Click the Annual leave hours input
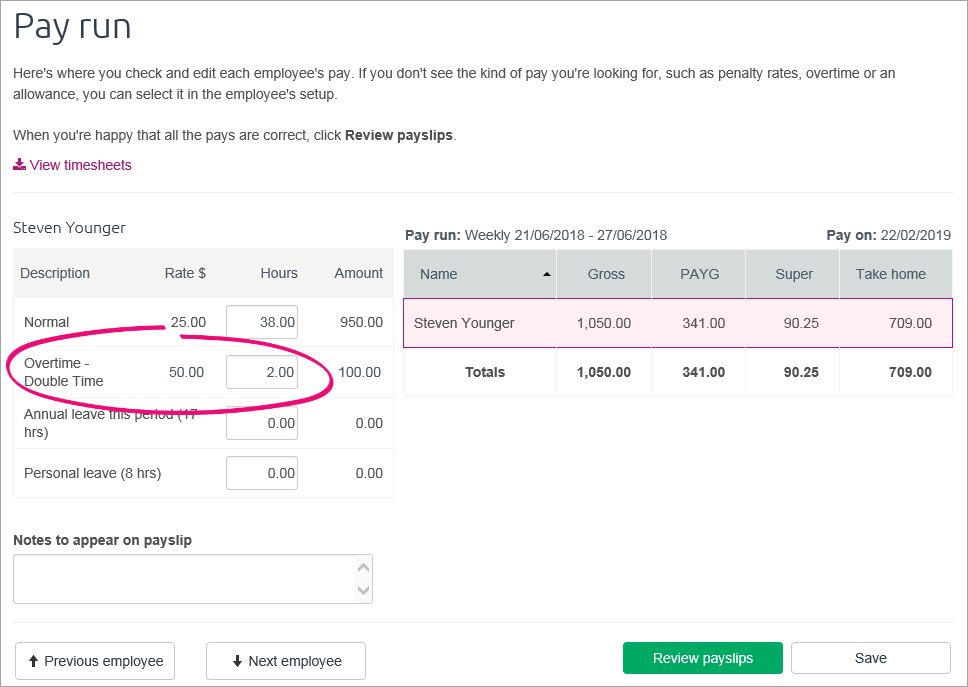 pos(262,423)
